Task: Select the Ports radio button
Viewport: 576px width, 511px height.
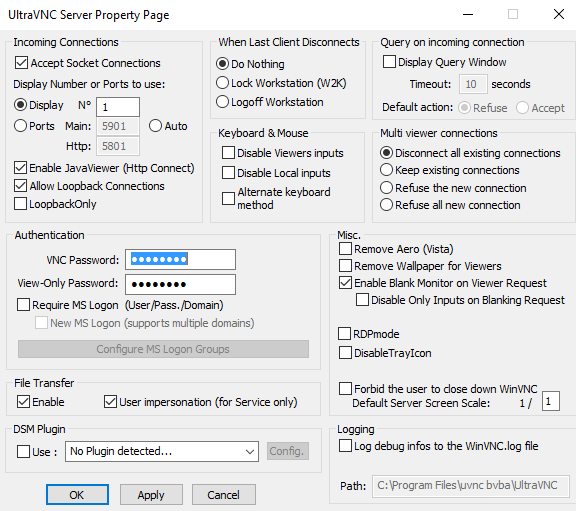Action: click(x=20, y=126)
